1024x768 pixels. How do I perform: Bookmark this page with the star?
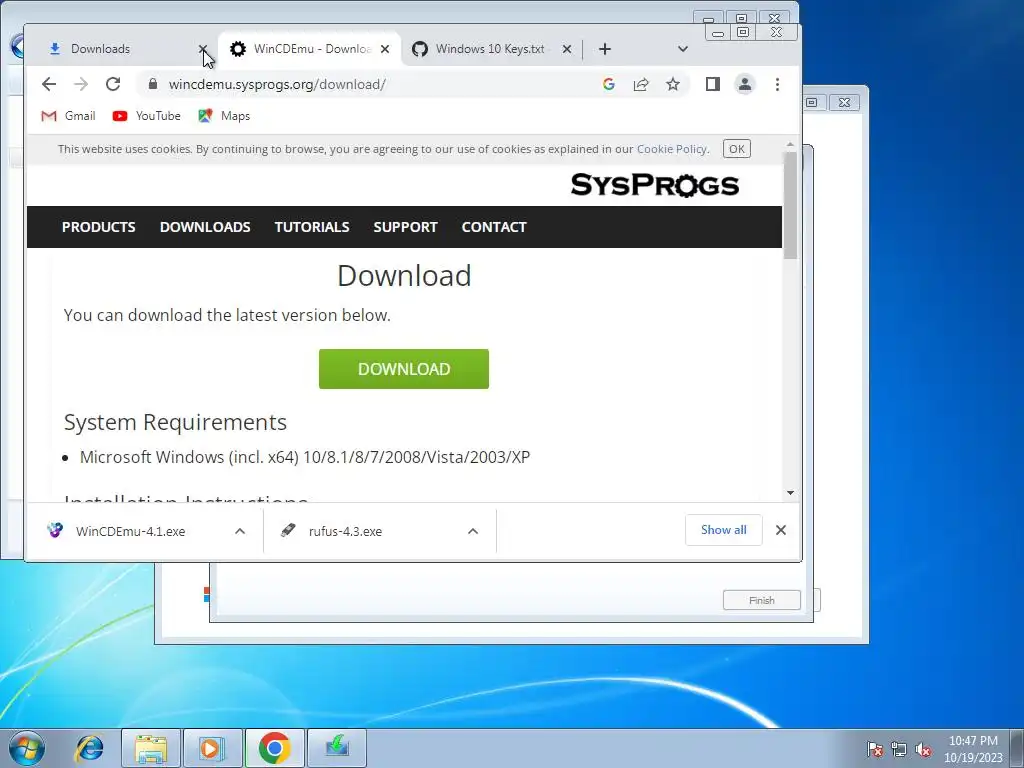pyautogui.click(x=673, y=84)
